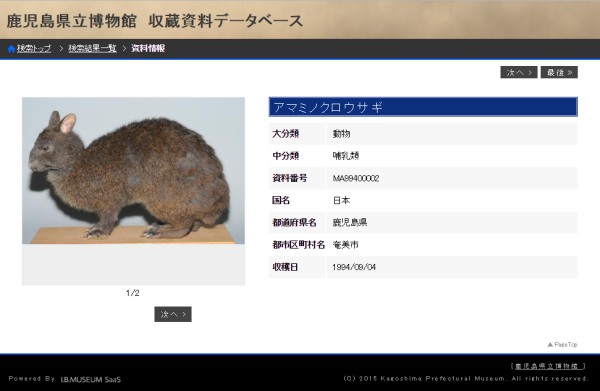Go back to 検索結果一覧 list
600x391 pixels.
click(92, 49)
